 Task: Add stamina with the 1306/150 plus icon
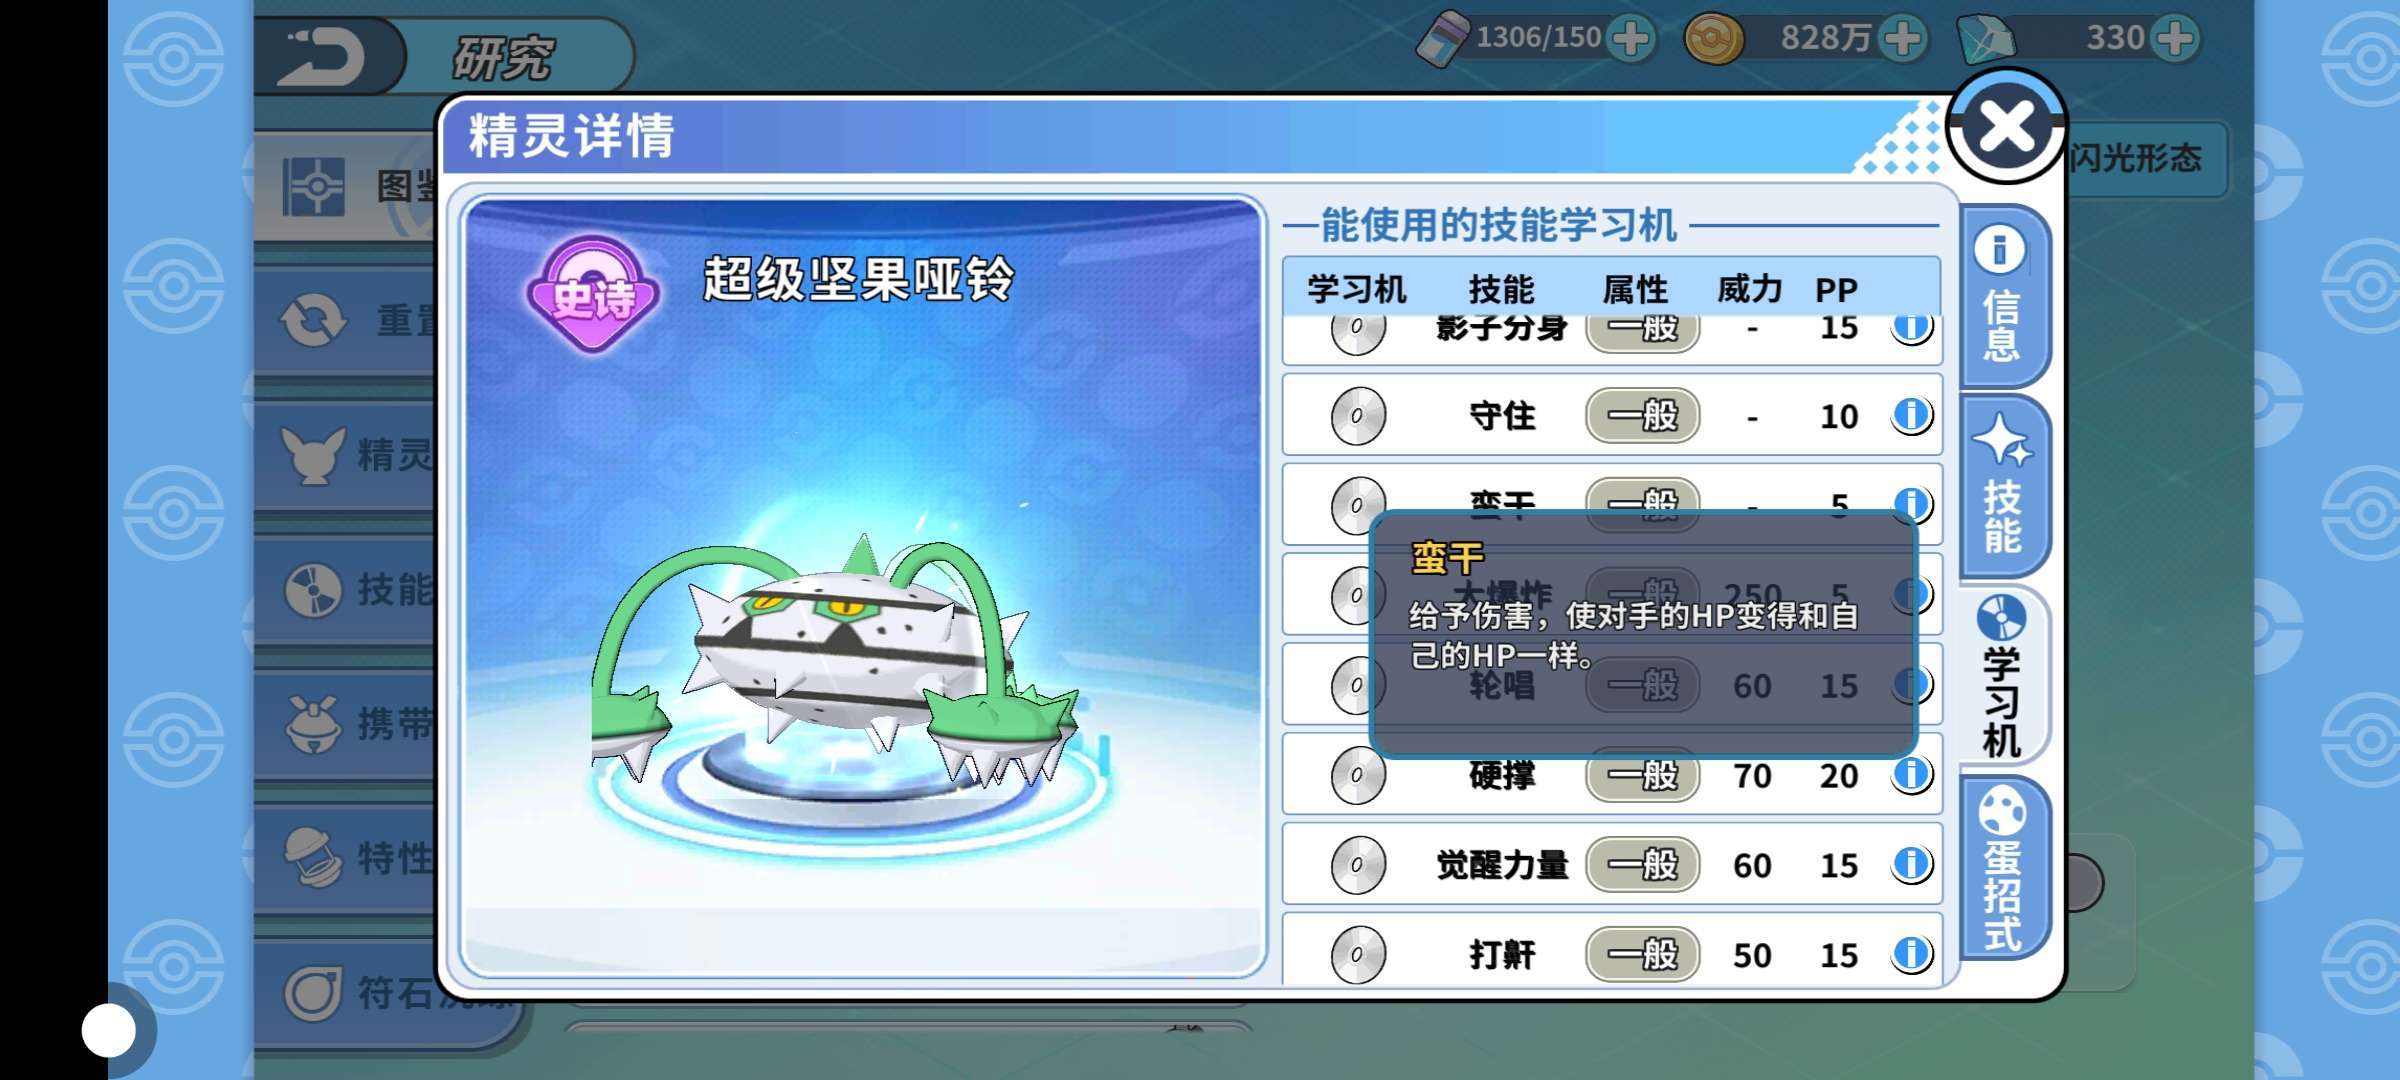(1631, 39)
